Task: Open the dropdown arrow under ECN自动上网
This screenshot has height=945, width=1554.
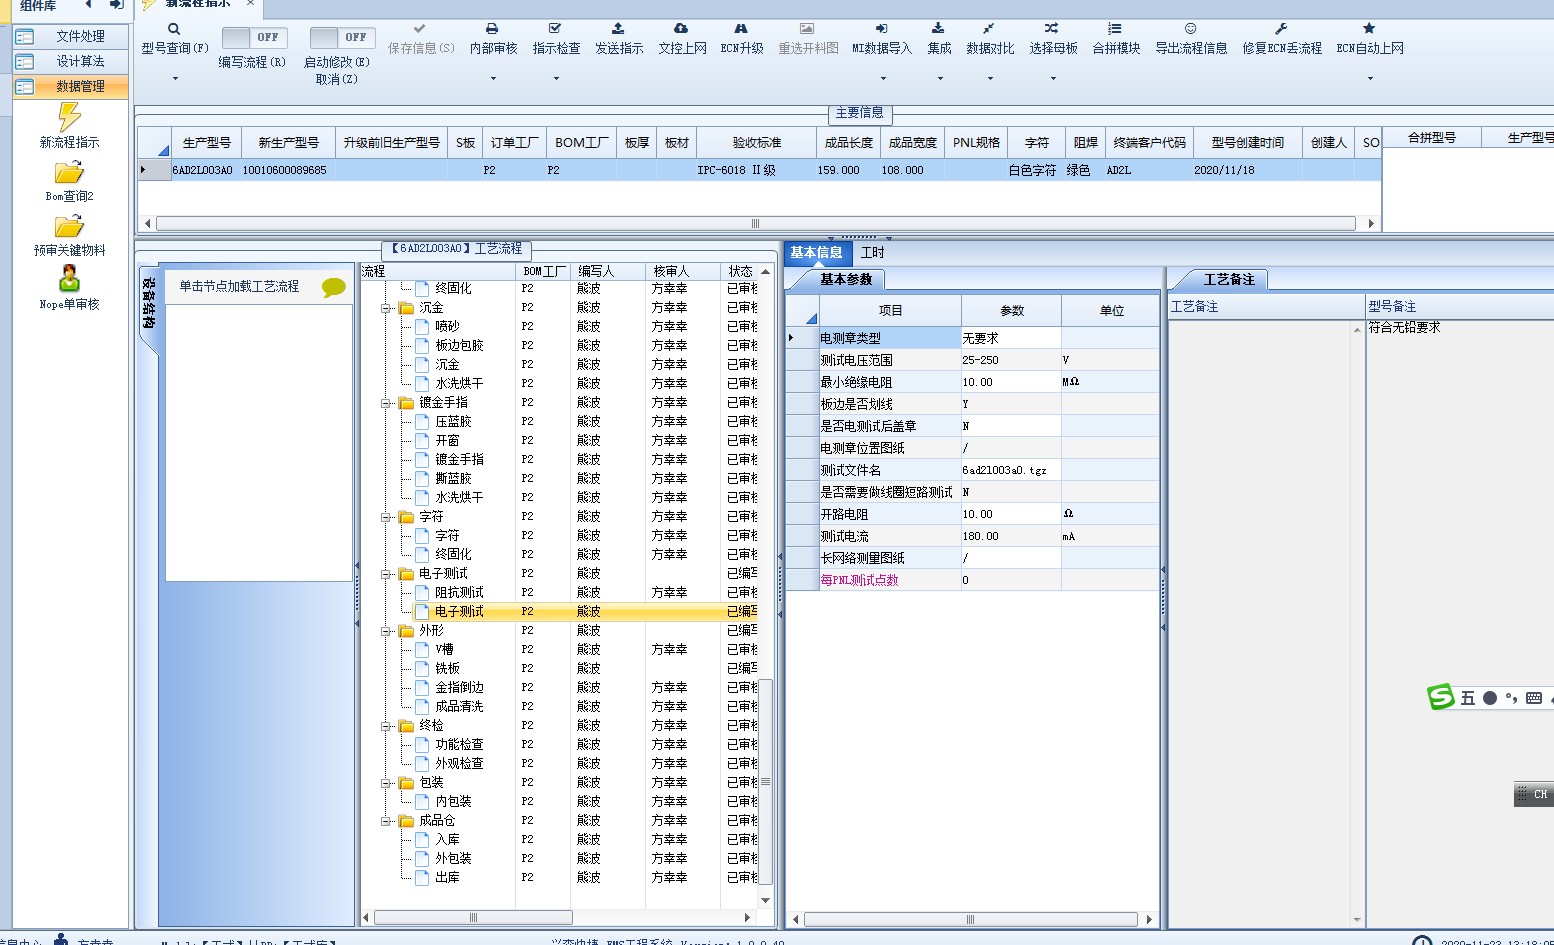Action: pos(1370,78)
